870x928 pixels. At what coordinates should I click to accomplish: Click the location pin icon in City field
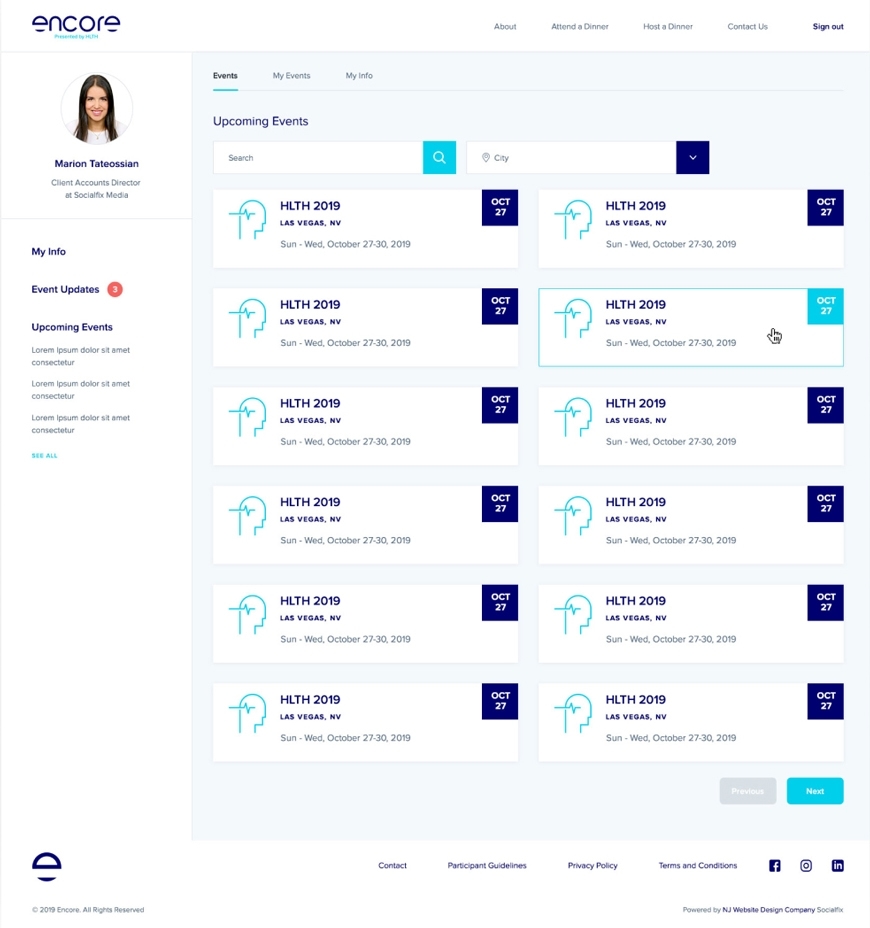486,157
